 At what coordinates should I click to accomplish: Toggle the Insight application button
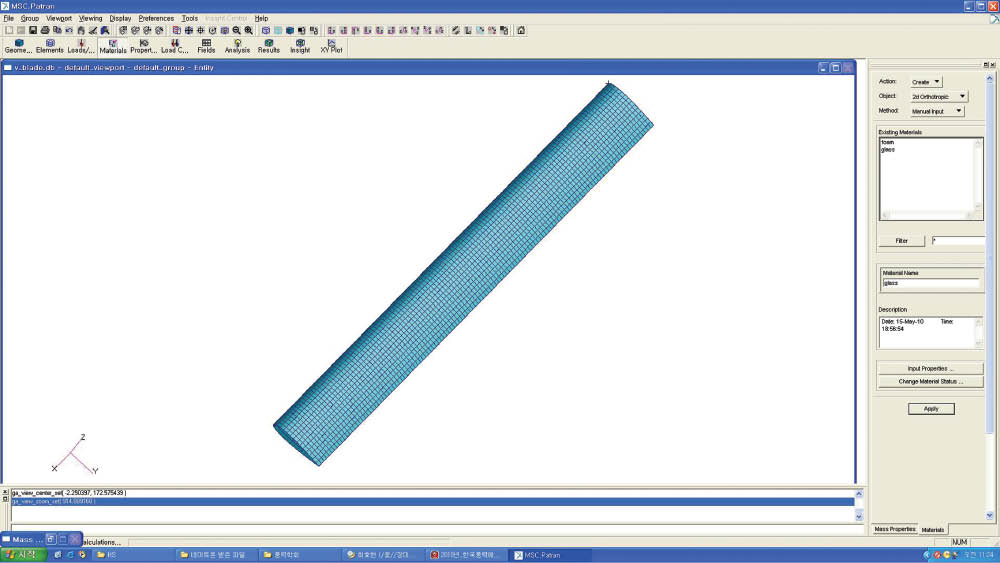tap(300, 45)
